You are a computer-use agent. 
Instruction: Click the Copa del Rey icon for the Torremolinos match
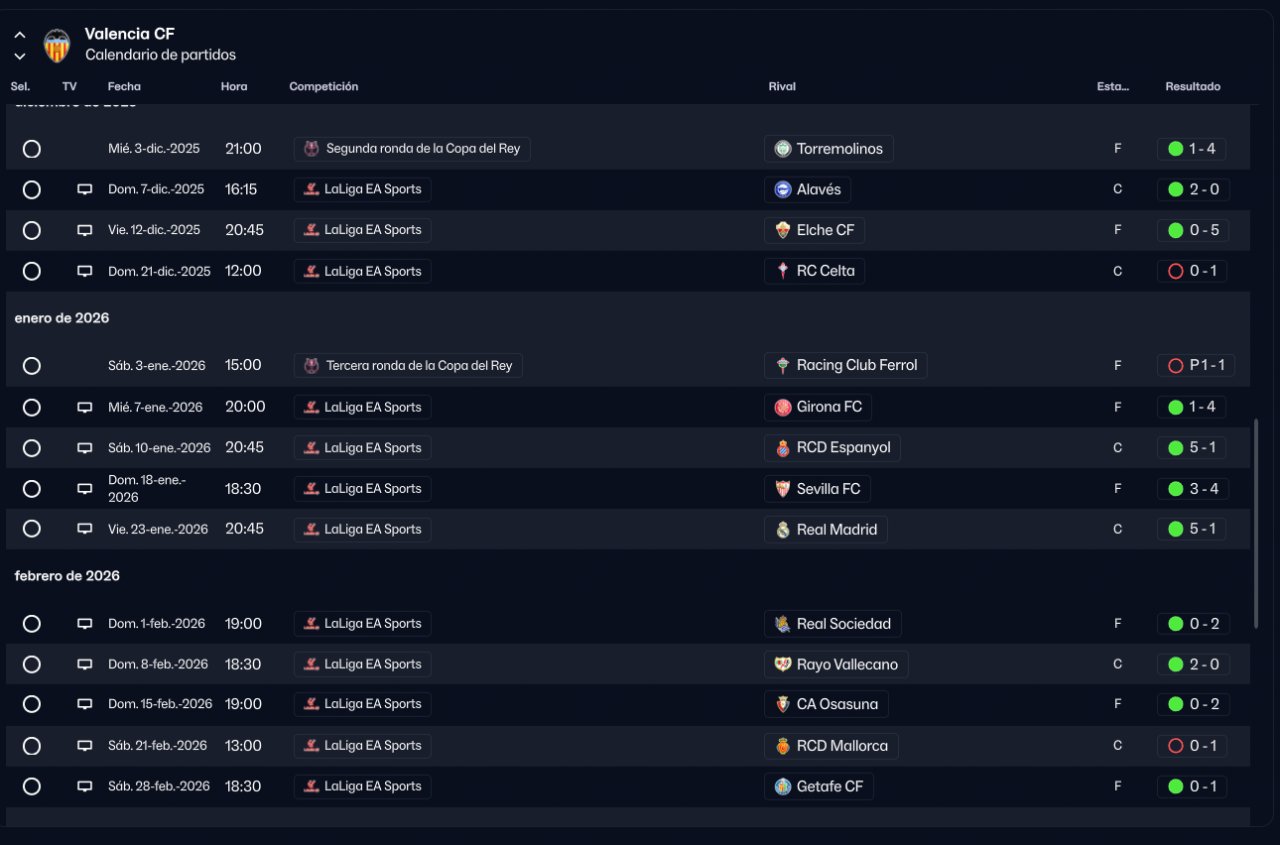pos(312,149)
